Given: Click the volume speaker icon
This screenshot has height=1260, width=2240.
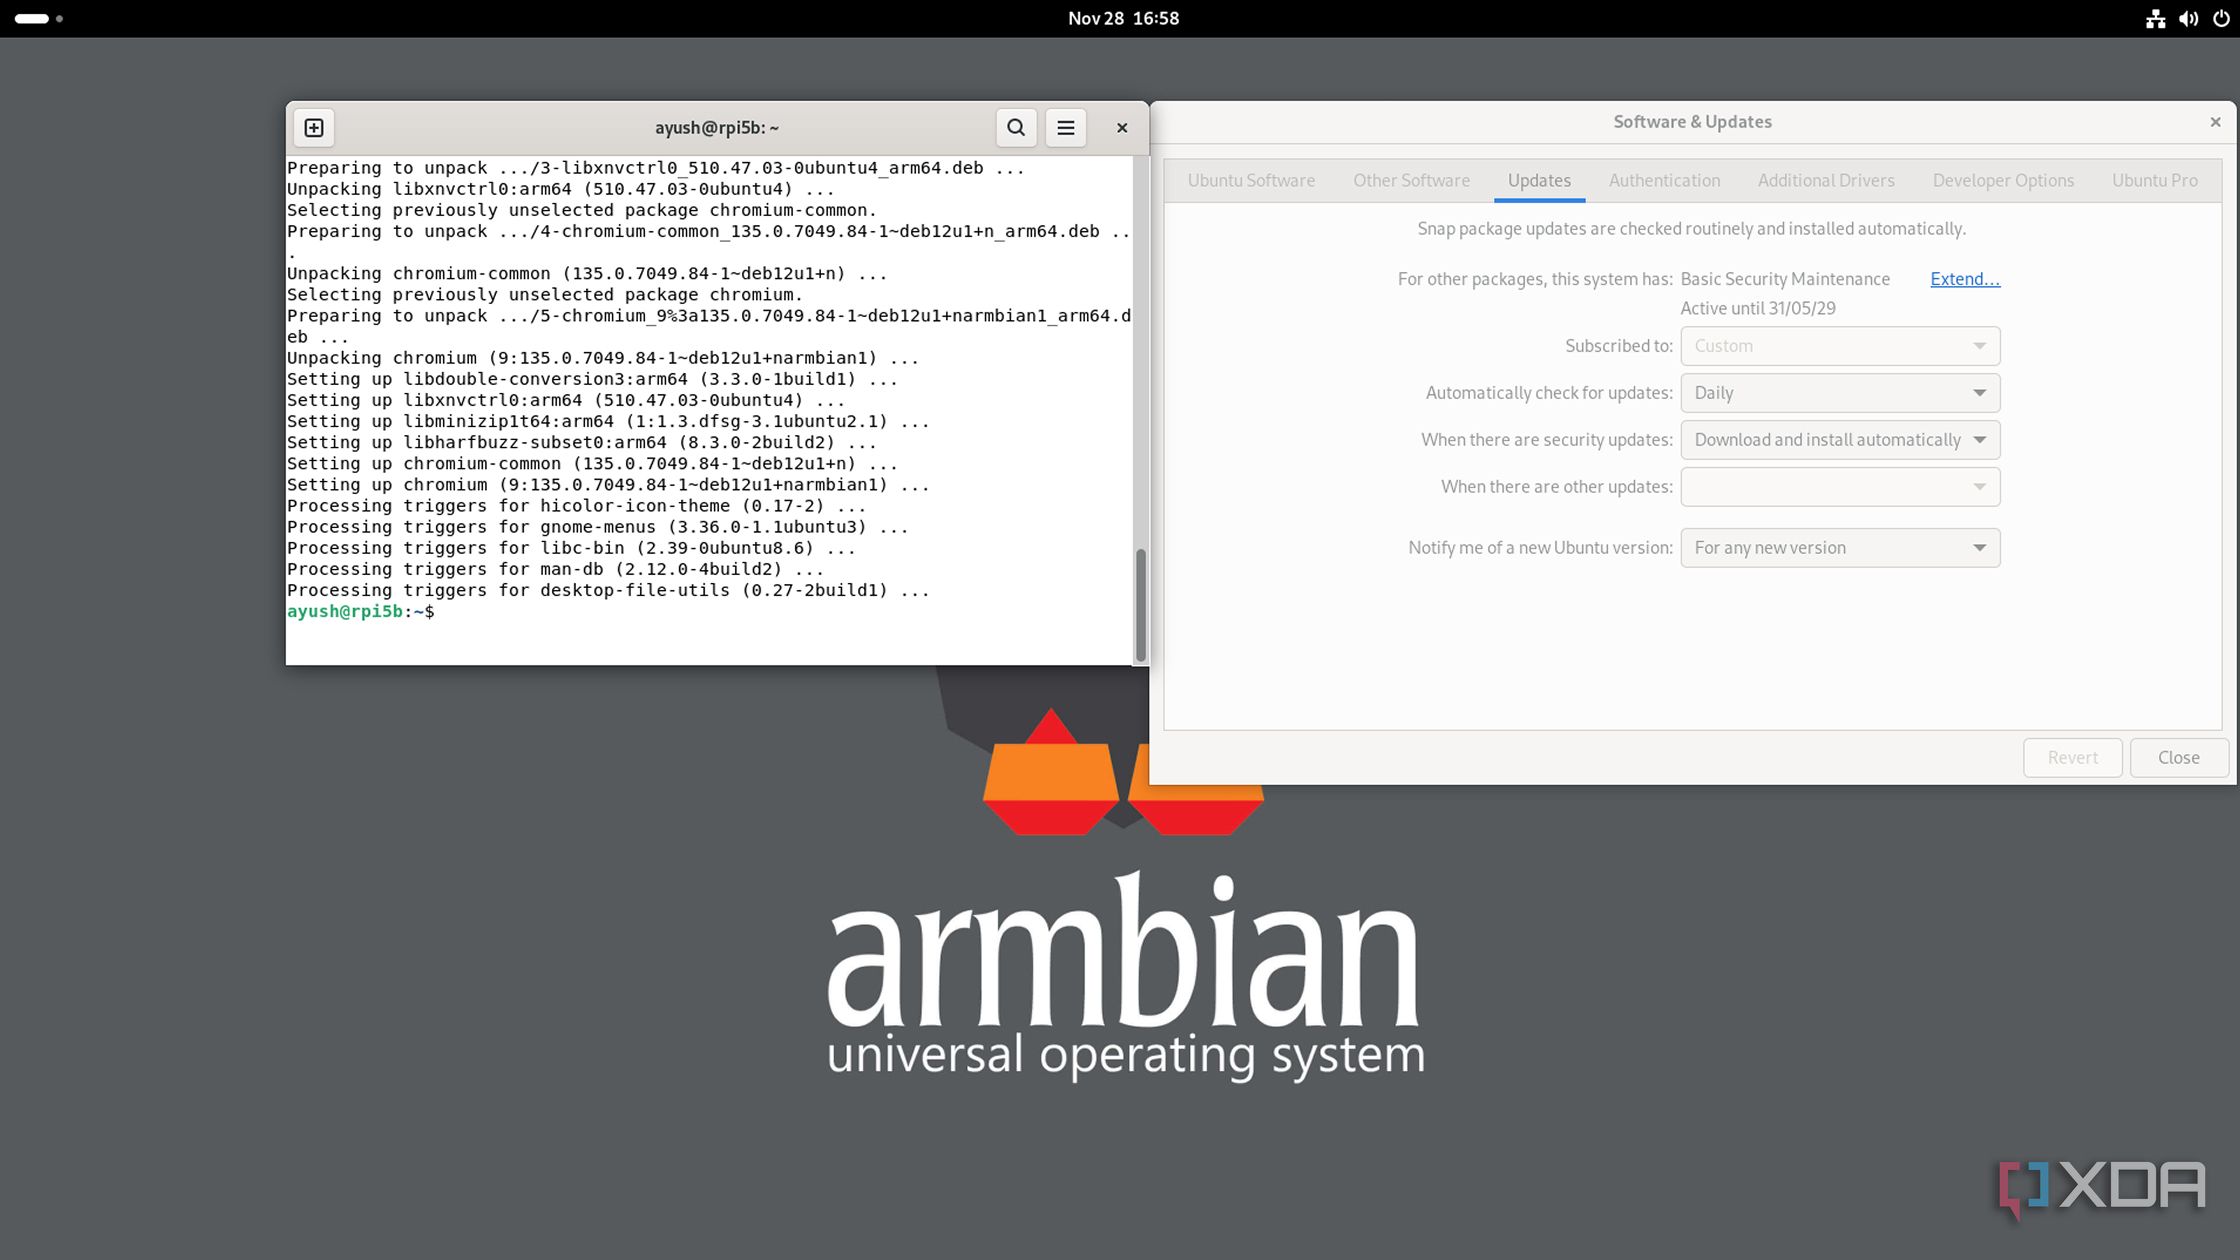Looking at the screenshot, I should click(x=2188, y=18).
